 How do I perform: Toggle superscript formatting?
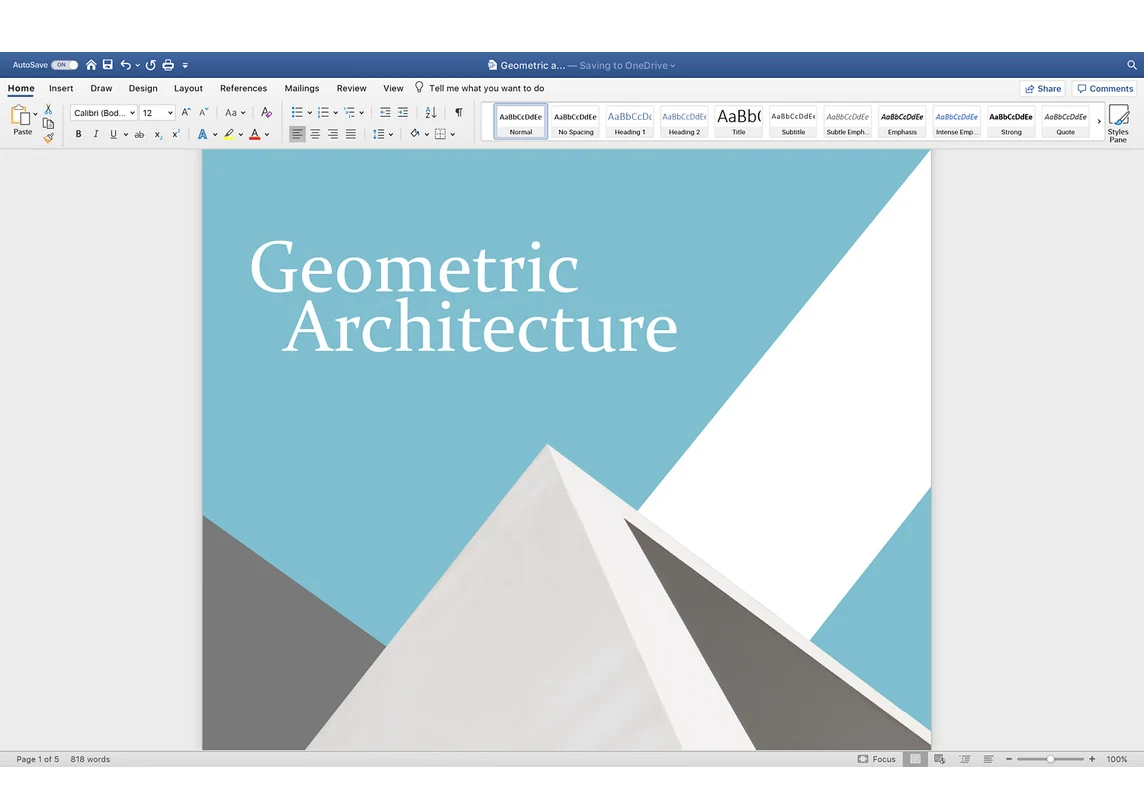tap(176, 134)
